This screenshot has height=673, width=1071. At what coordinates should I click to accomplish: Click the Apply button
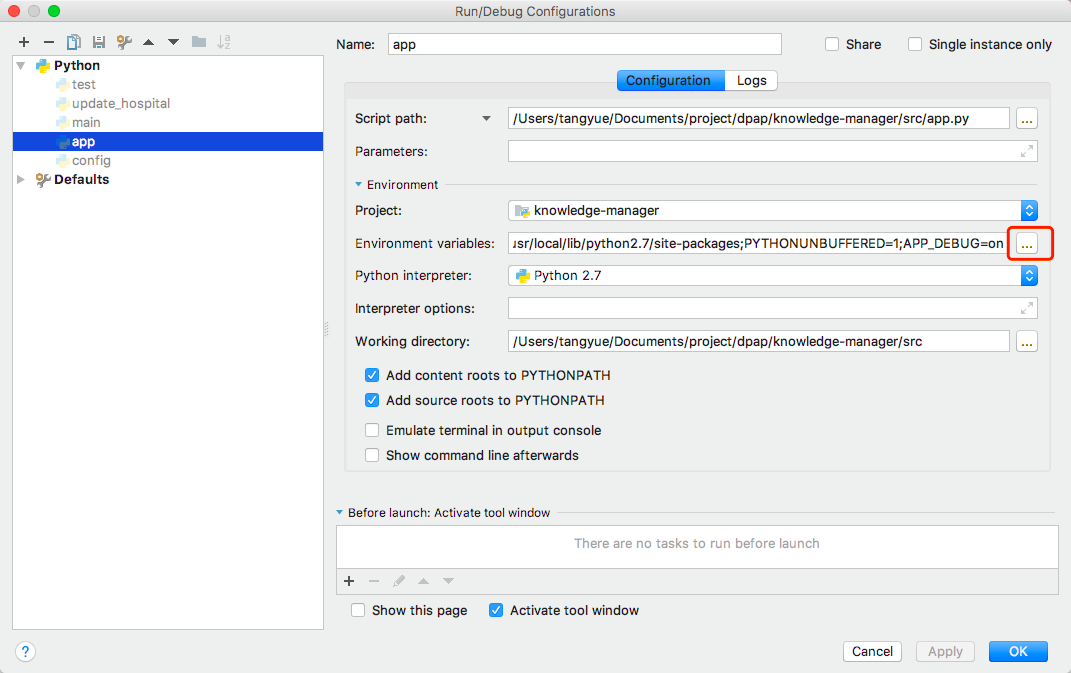(945, 651)
